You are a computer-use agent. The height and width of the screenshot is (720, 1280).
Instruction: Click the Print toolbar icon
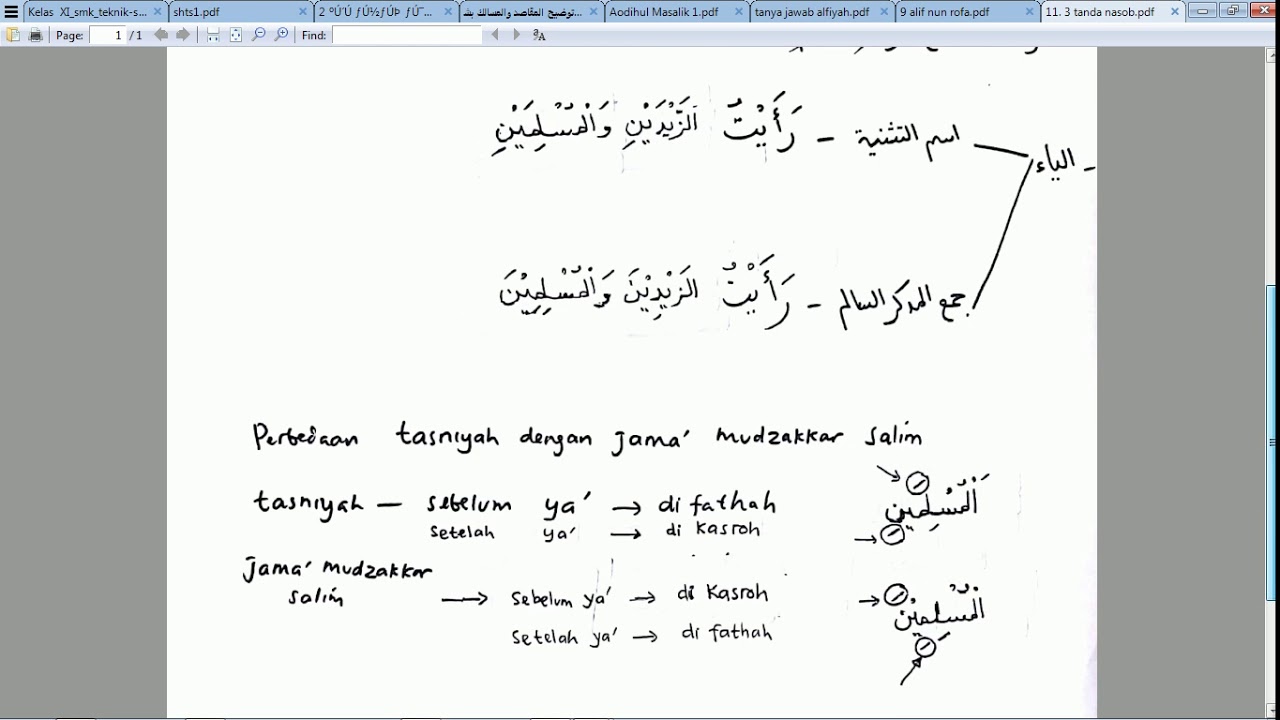36,35
